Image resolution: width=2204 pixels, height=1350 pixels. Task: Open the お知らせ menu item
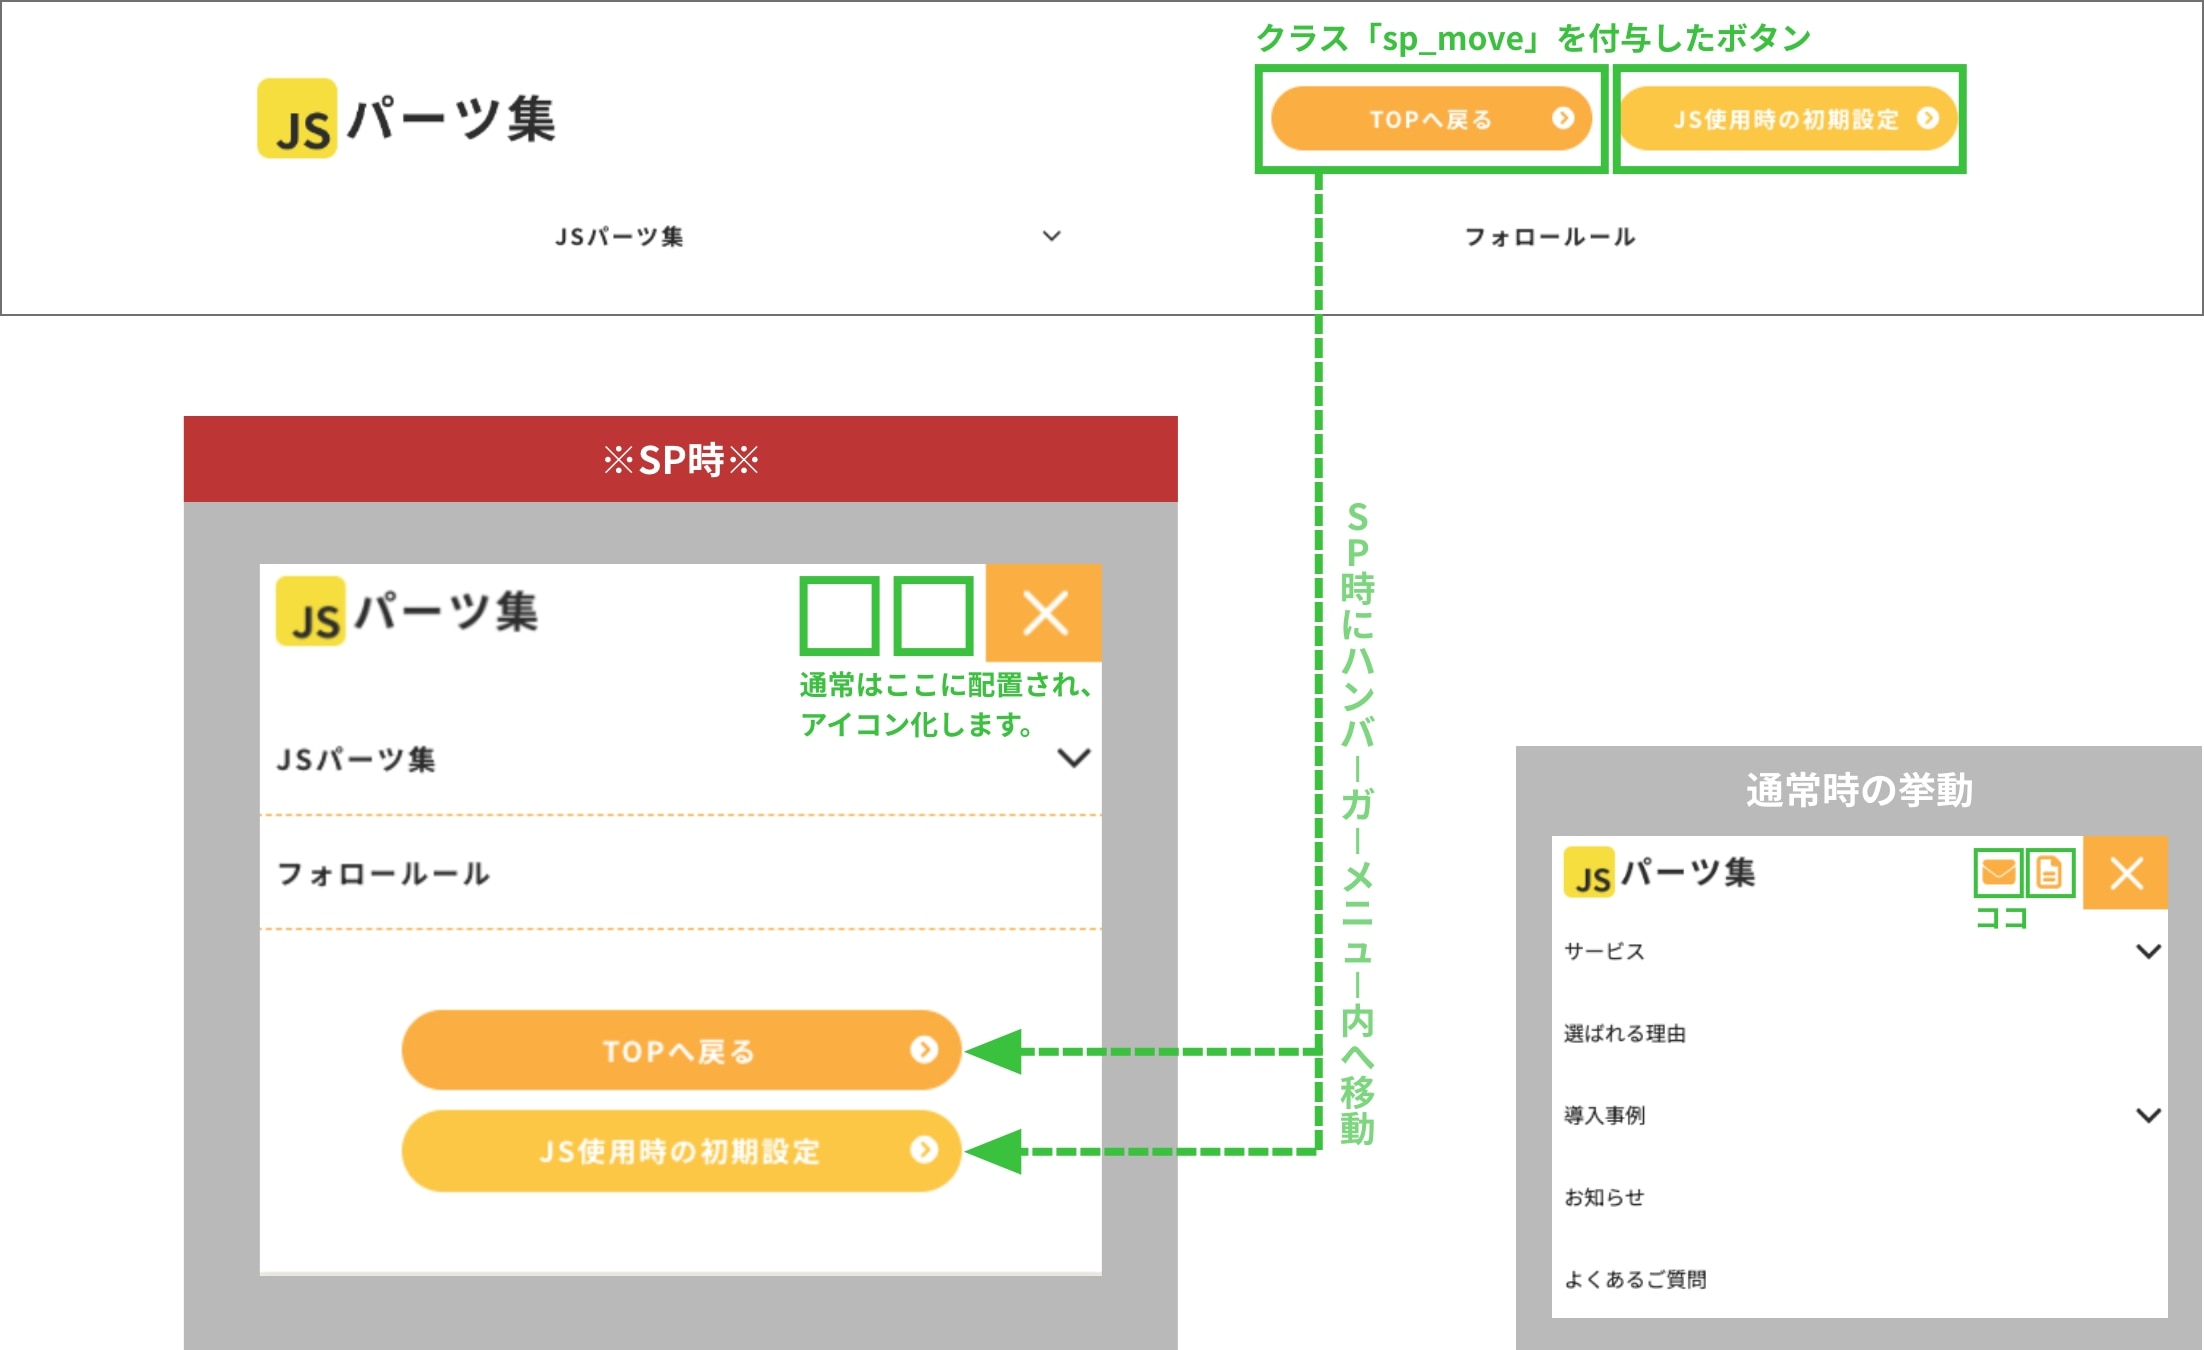(x=1605, y=1197)
